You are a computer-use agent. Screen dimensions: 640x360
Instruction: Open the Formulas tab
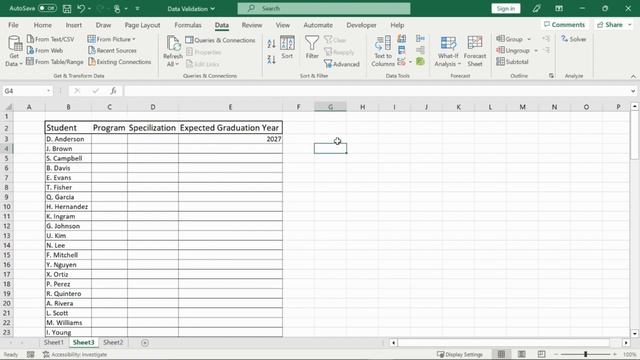point(188,25)
